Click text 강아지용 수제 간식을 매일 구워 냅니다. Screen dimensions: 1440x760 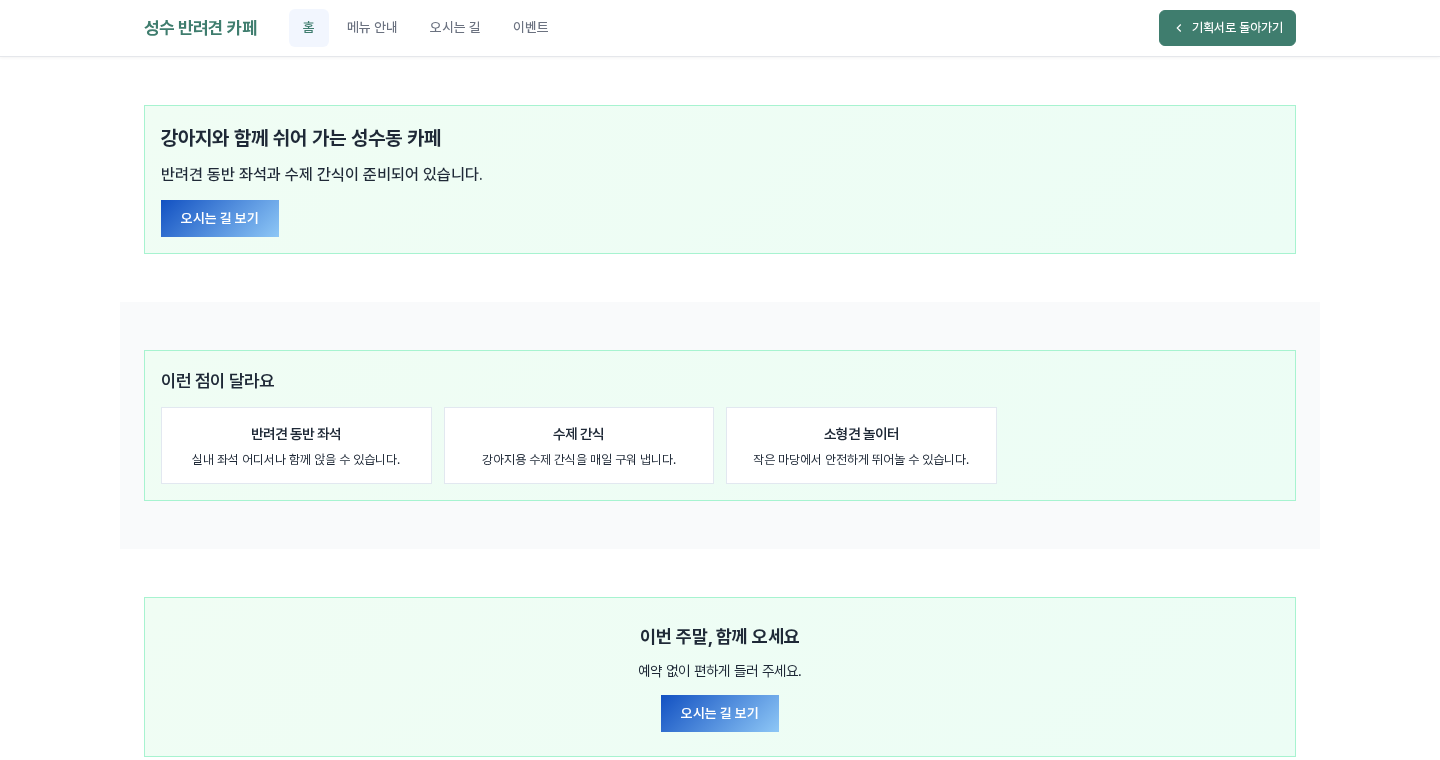pyautogui.click(x=579, y=460)
